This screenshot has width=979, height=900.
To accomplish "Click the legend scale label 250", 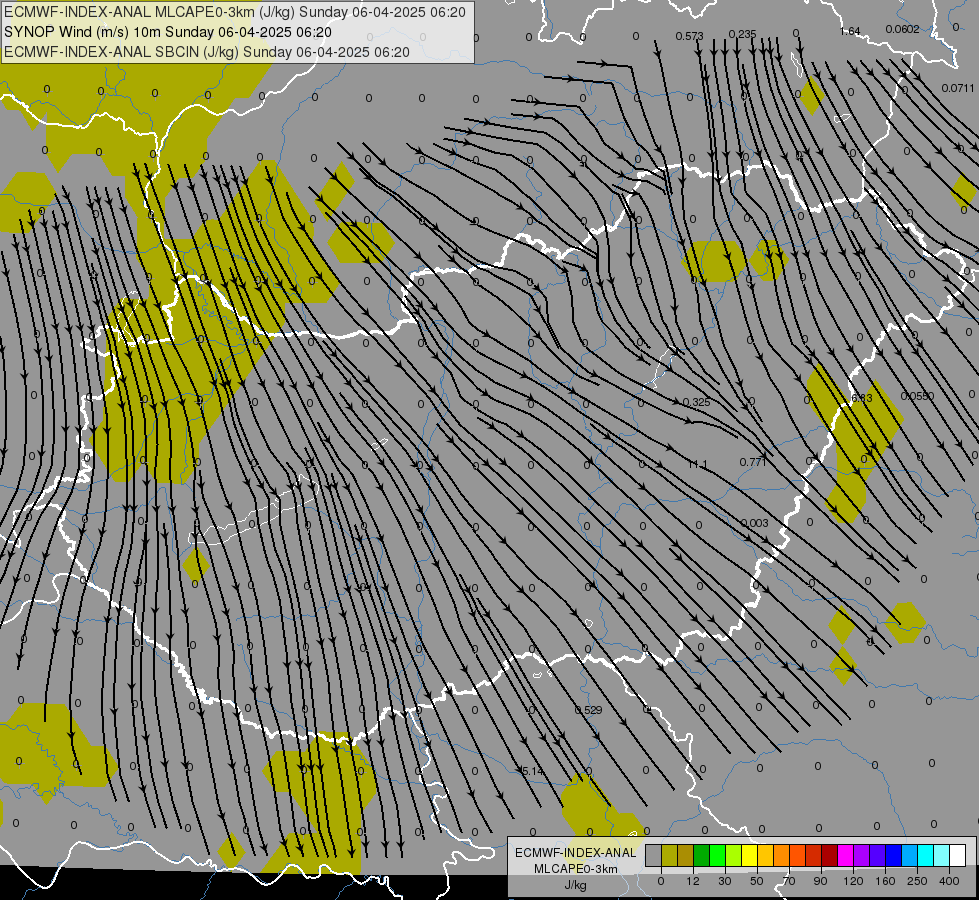I will [918, 881].
